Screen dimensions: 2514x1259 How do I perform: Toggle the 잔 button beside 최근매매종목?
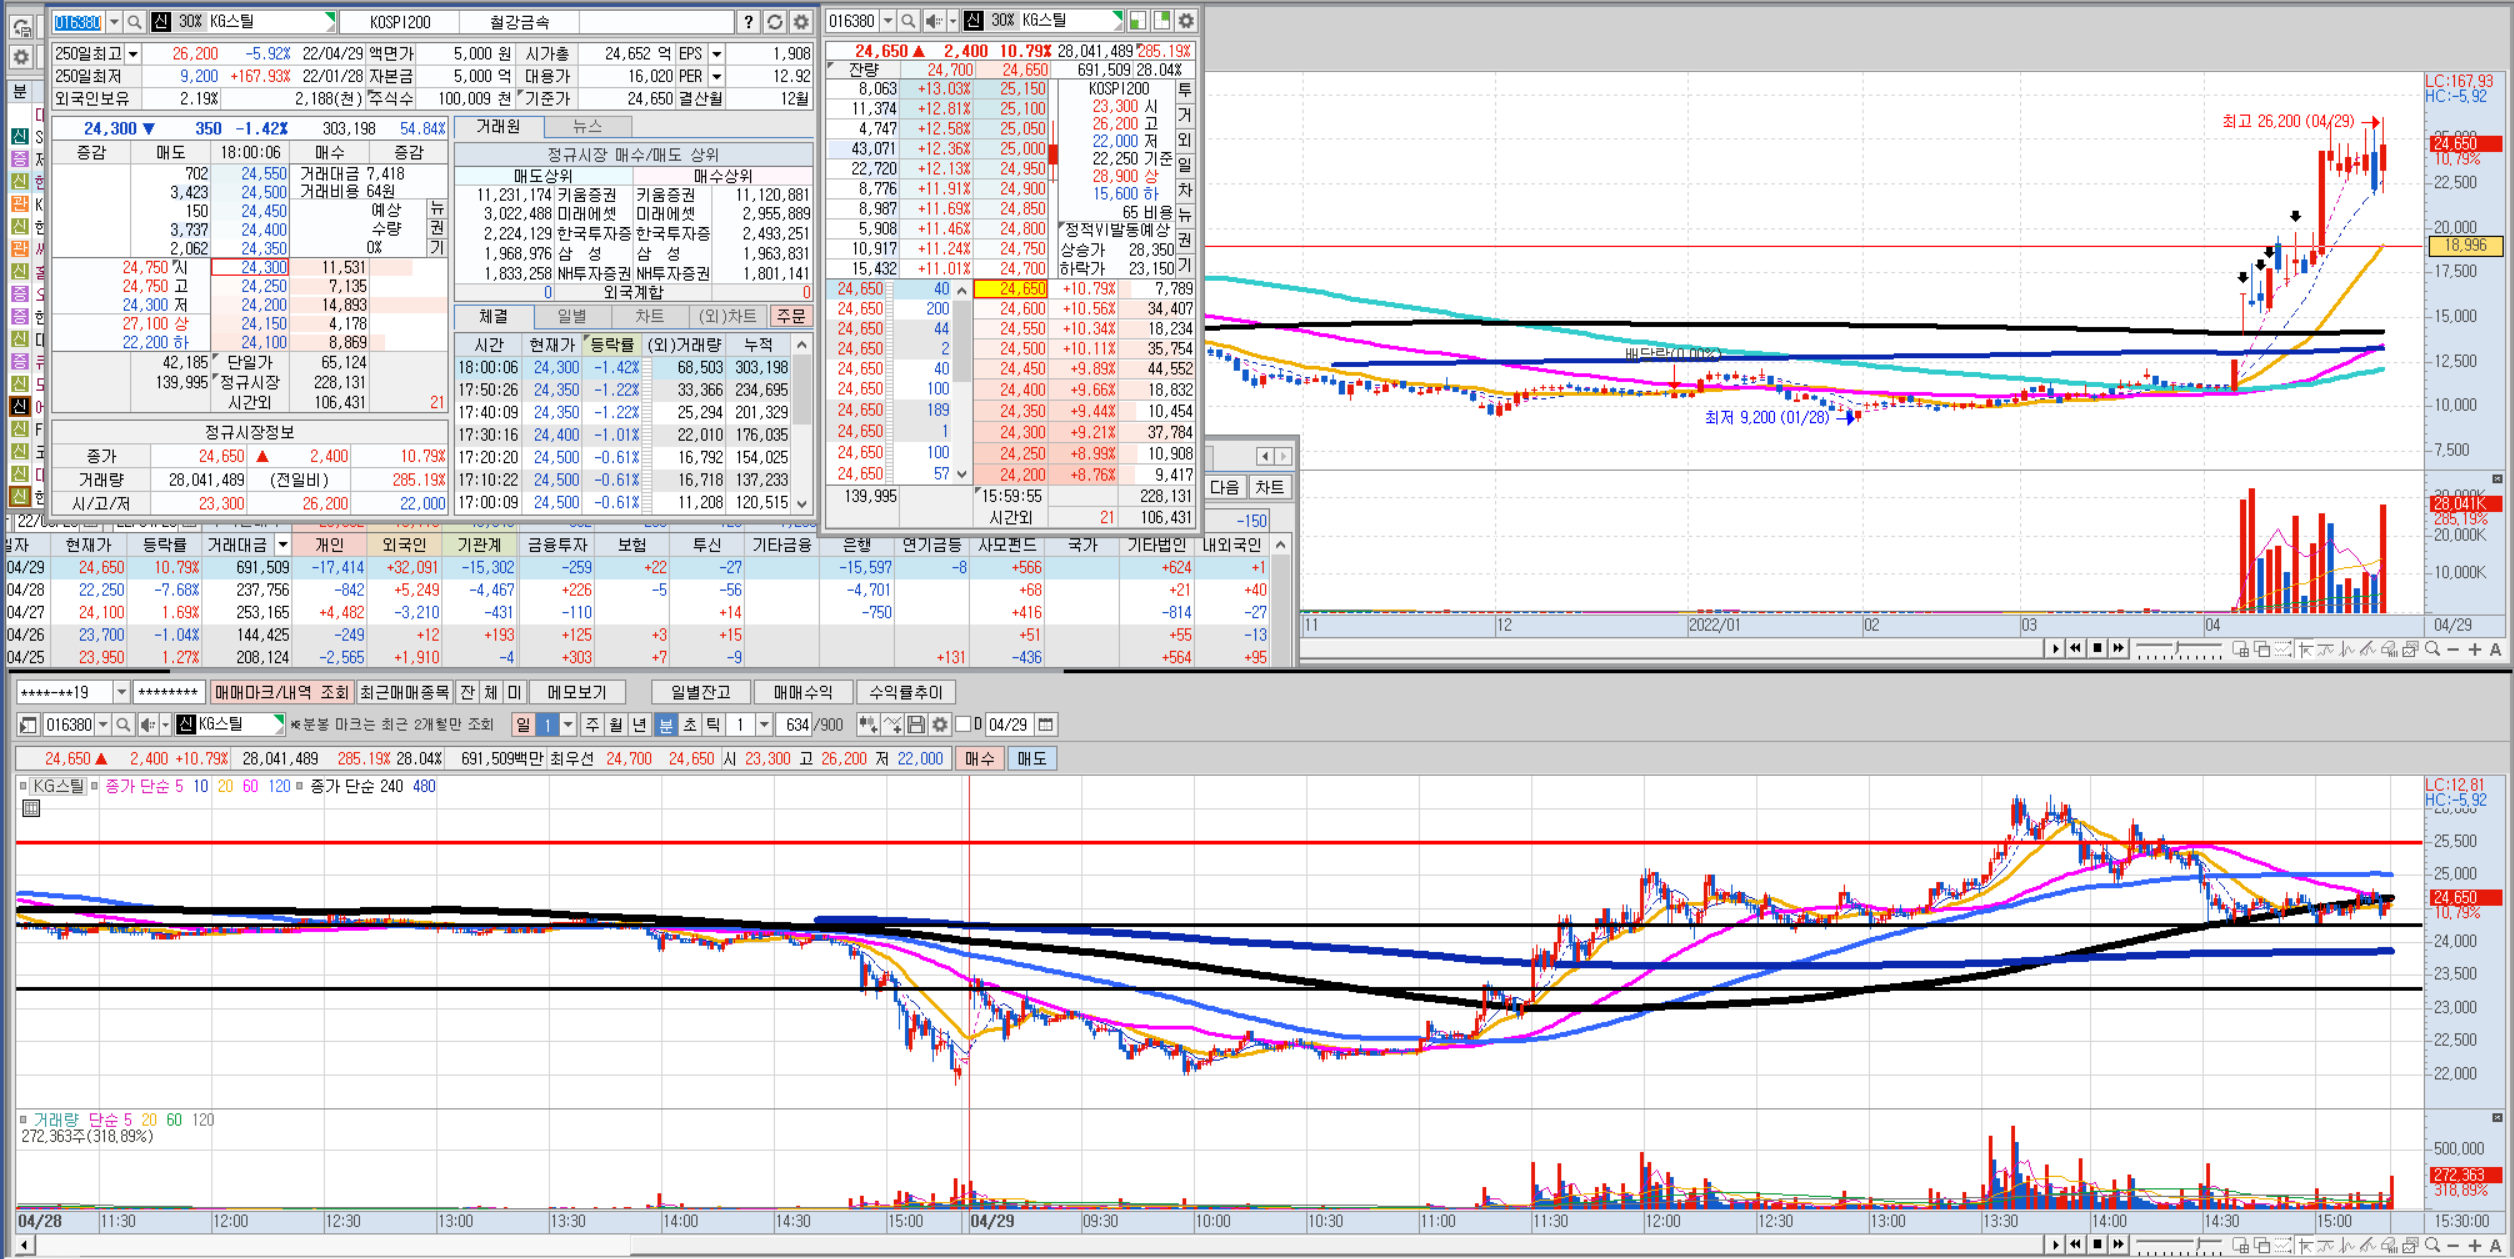point(467,692)
